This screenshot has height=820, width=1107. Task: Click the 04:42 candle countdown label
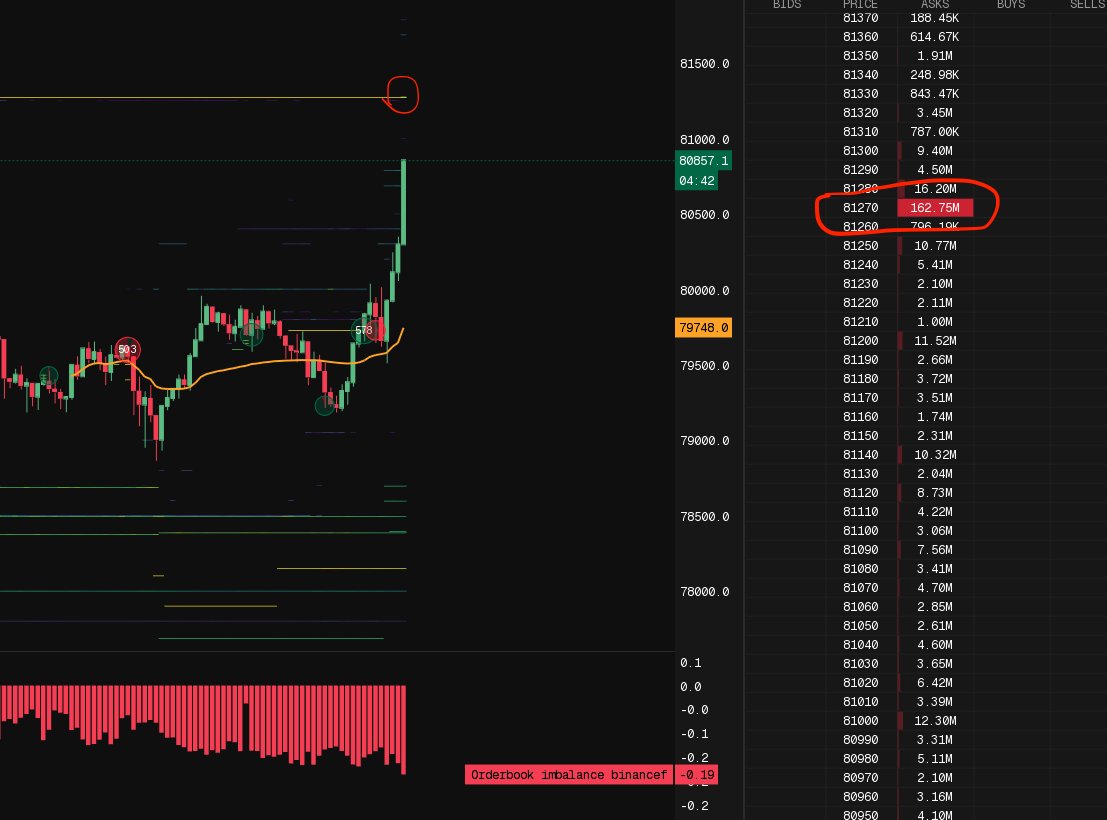point(697,181)
